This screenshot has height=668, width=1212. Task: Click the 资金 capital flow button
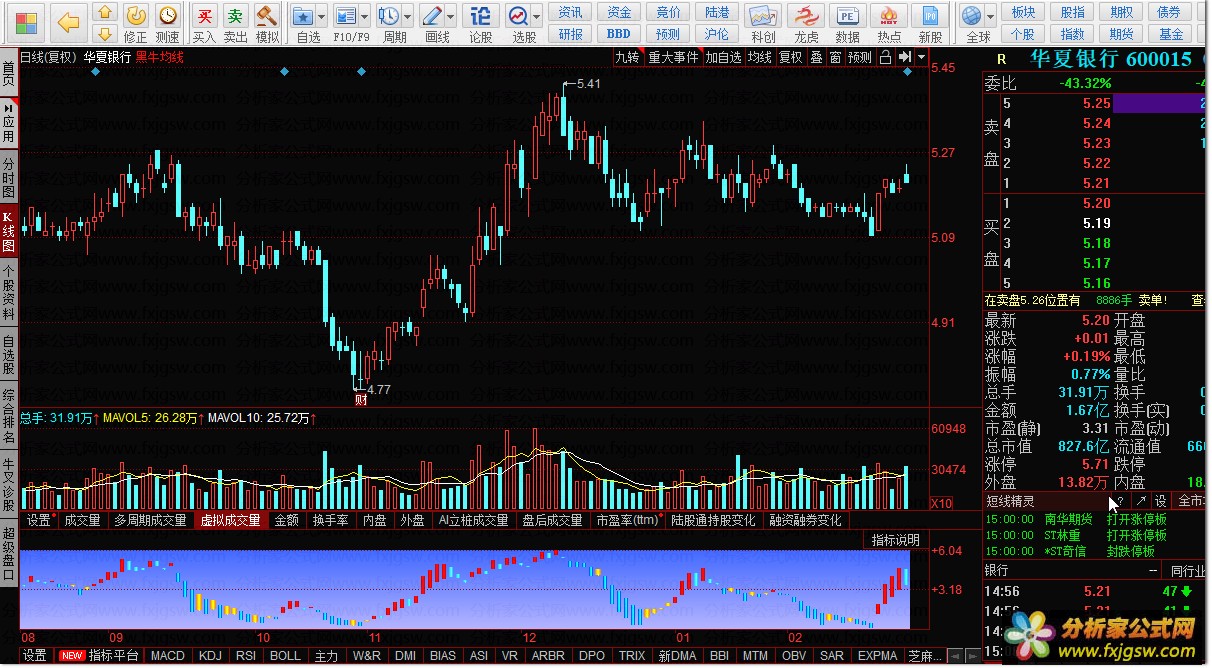click(x=619, y=12)
